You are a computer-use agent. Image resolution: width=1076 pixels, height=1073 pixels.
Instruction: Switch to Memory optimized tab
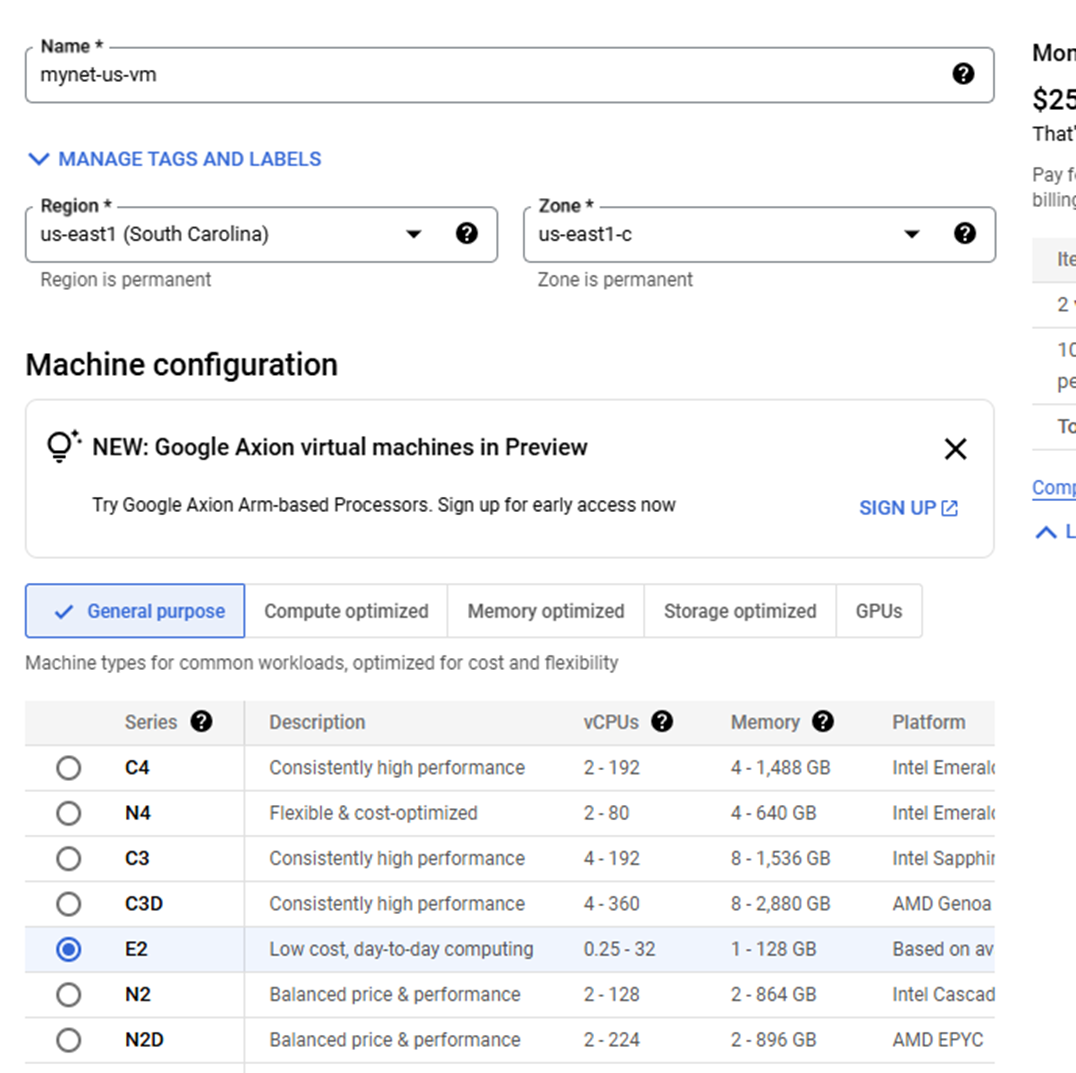pyautogui.click(x=546, y=611)
